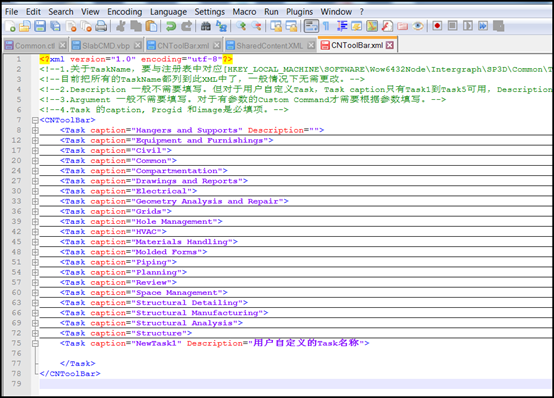Expand the Hangers and Supports Task fold
554x398 pixels.
tap(35, 130)
